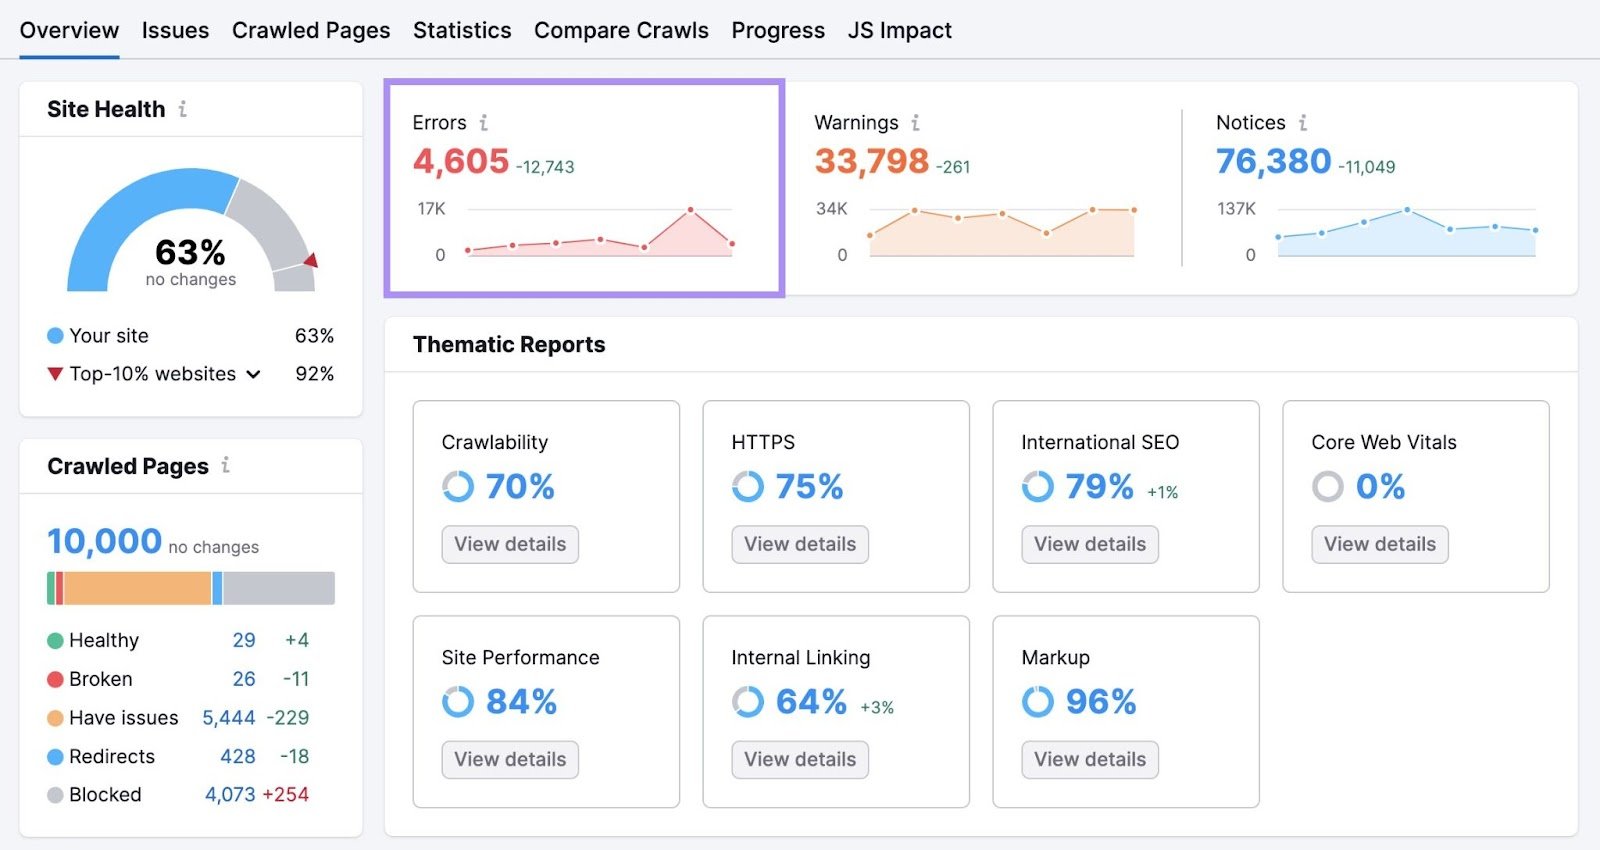The width and height of the screenshot is (1600, 850).
Task: Open the Overview tab
Action: point(69,30)
